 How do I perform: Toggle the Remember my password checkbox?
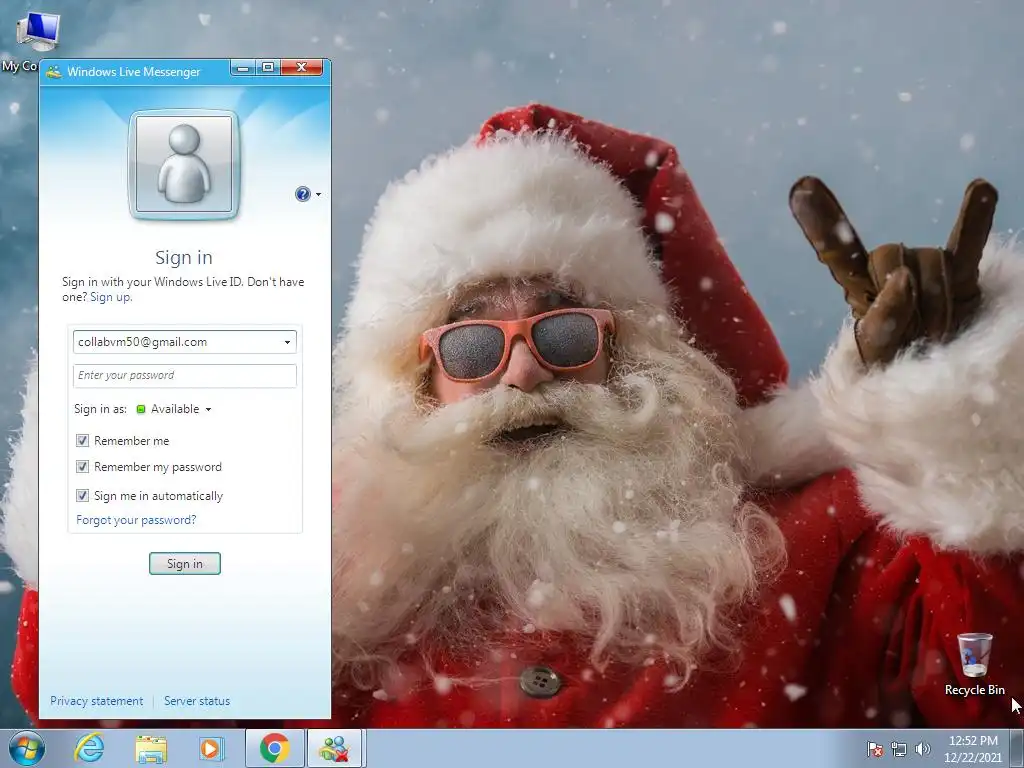point(82,467)
